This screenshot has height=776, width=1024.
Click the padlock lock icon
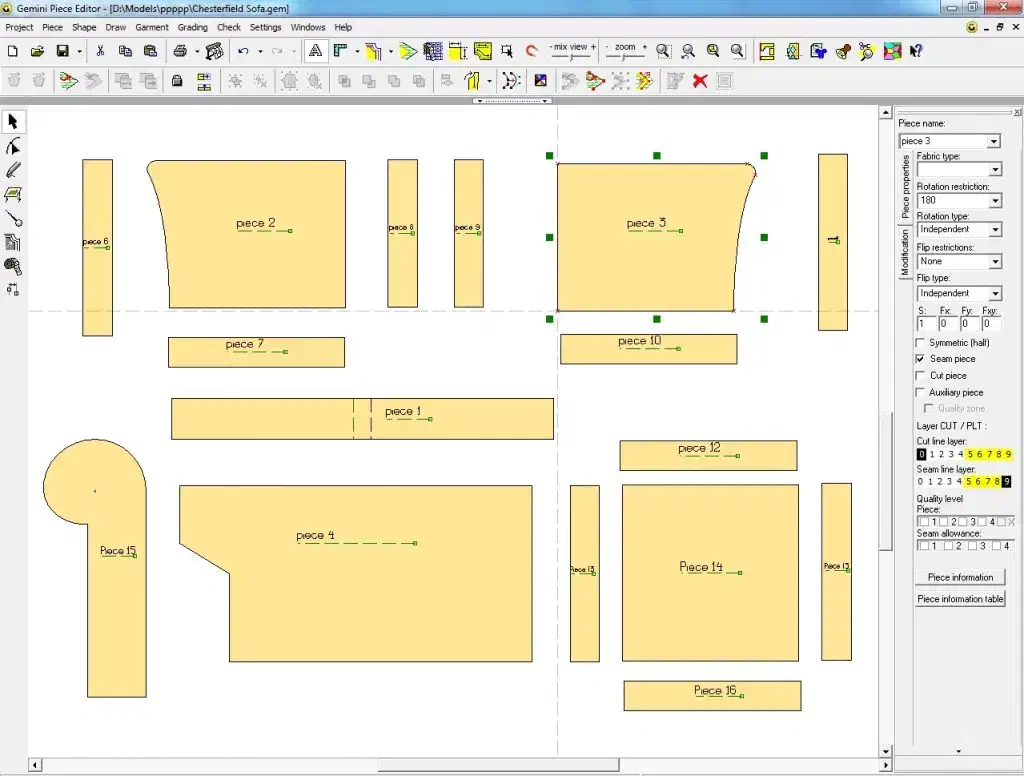pyautogui.click(x=177, y=81)
